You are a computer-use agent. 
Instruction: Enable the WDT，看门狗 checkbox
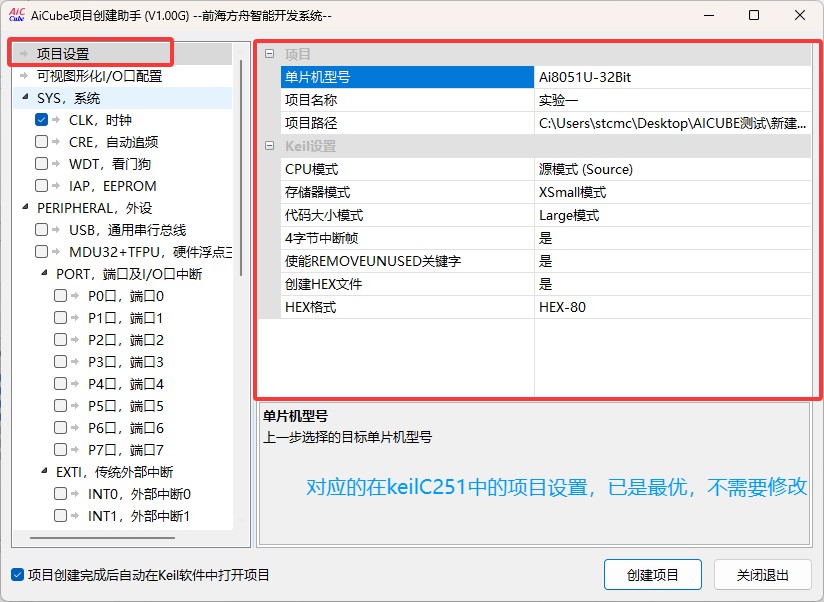pyautogui.click(x=42, y=164)
